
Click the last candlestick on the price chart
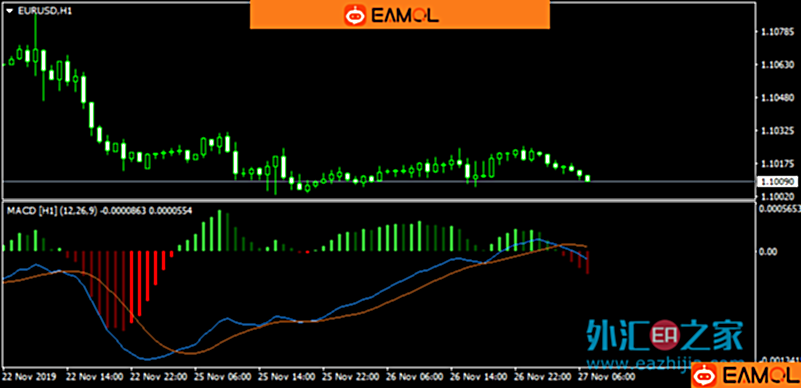click(587, 178)
